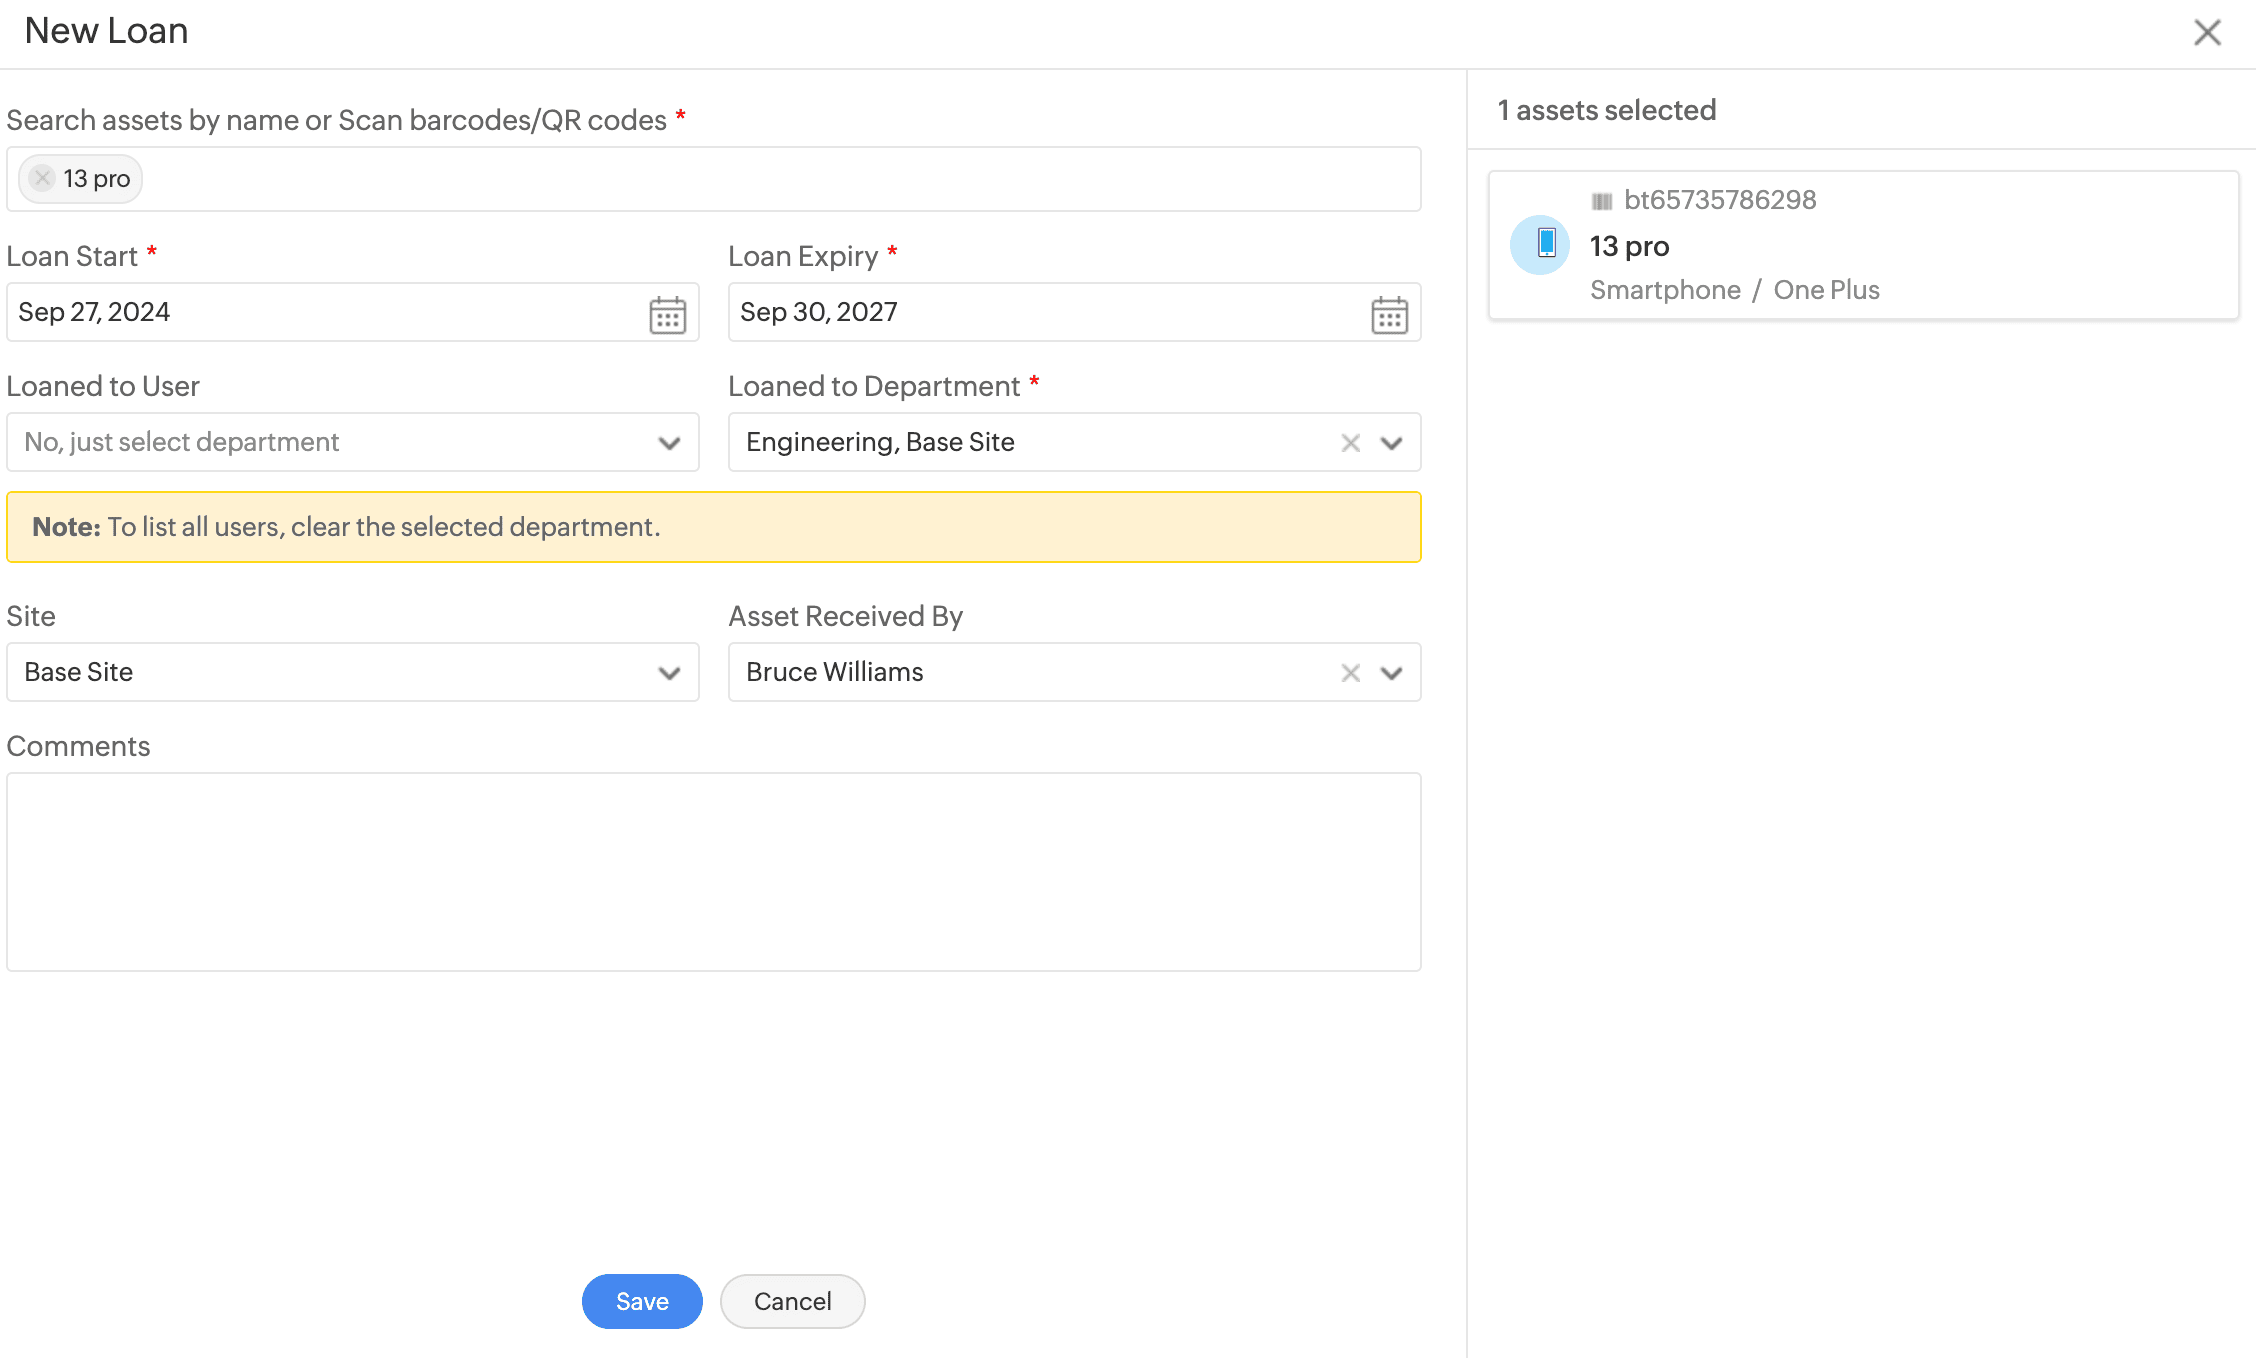Clear the Engineering, Base Site department selection

(x=1350, y=443)
